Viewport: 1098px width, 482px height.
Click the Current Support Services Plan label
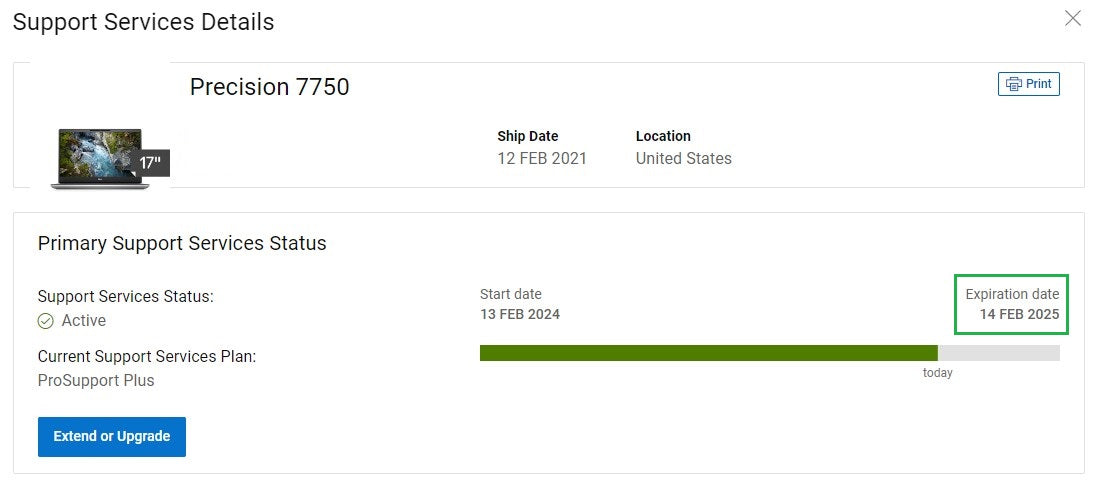tap(147, 356)
